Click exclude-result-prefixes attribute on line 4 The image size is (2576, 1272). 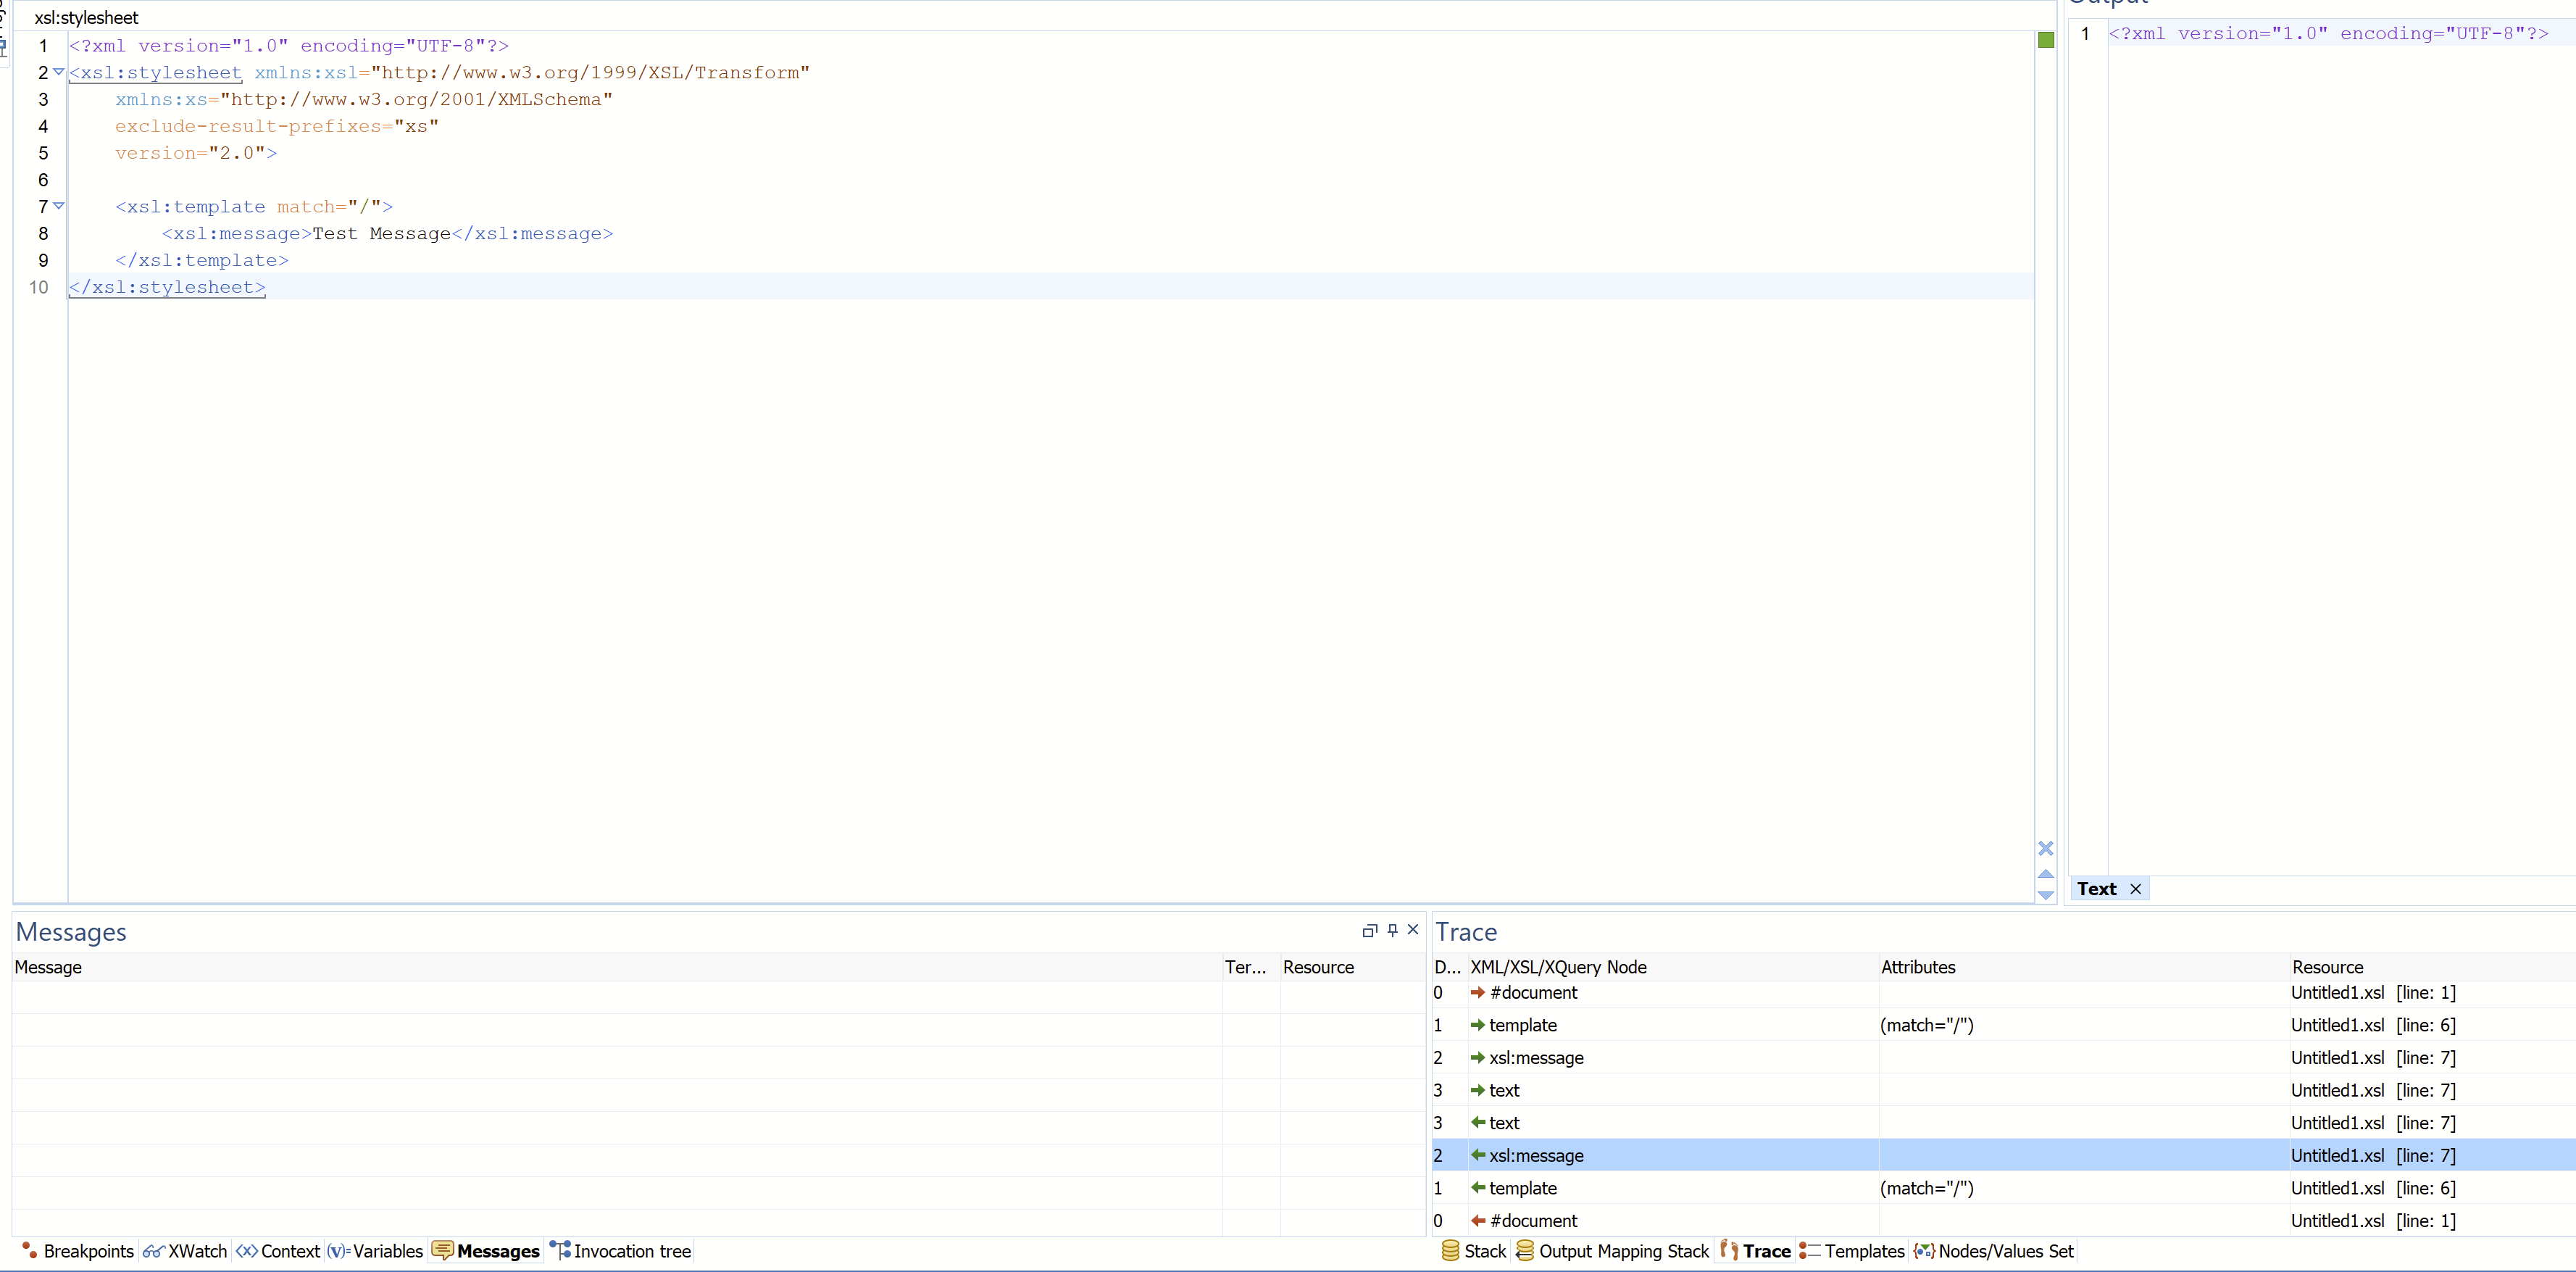[277, 126]
